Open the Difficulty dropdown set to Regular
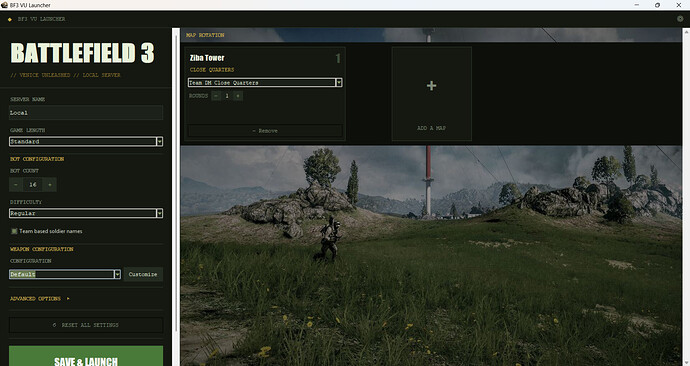690x366 pixels. 86,213
